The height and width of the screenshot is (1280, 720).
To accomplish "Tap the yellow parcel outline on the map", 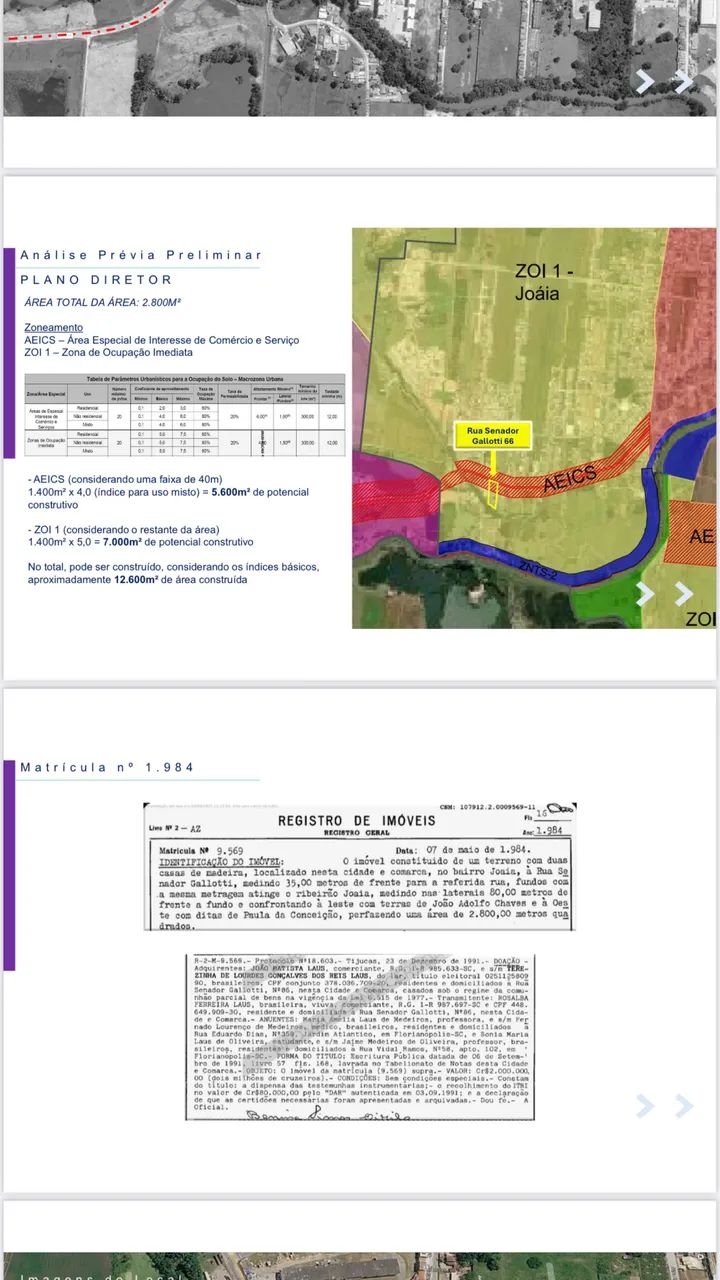I will pyautogui.click(x=493, y=494).
